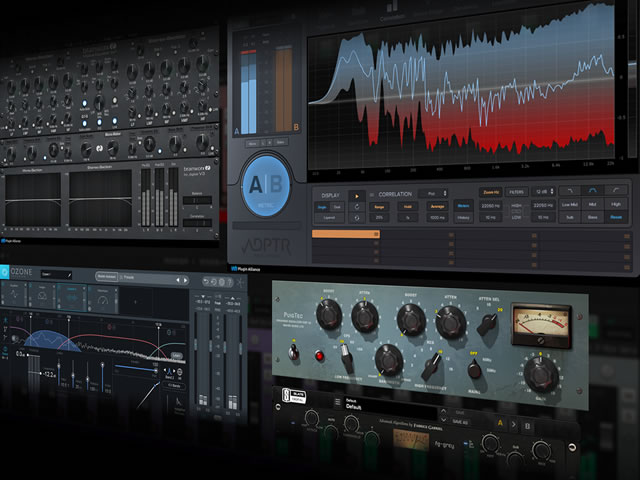Click the Hold button in ADPTR
This screenshot has height=480, width=640.
pyautogui.click(x=407, y=207)
